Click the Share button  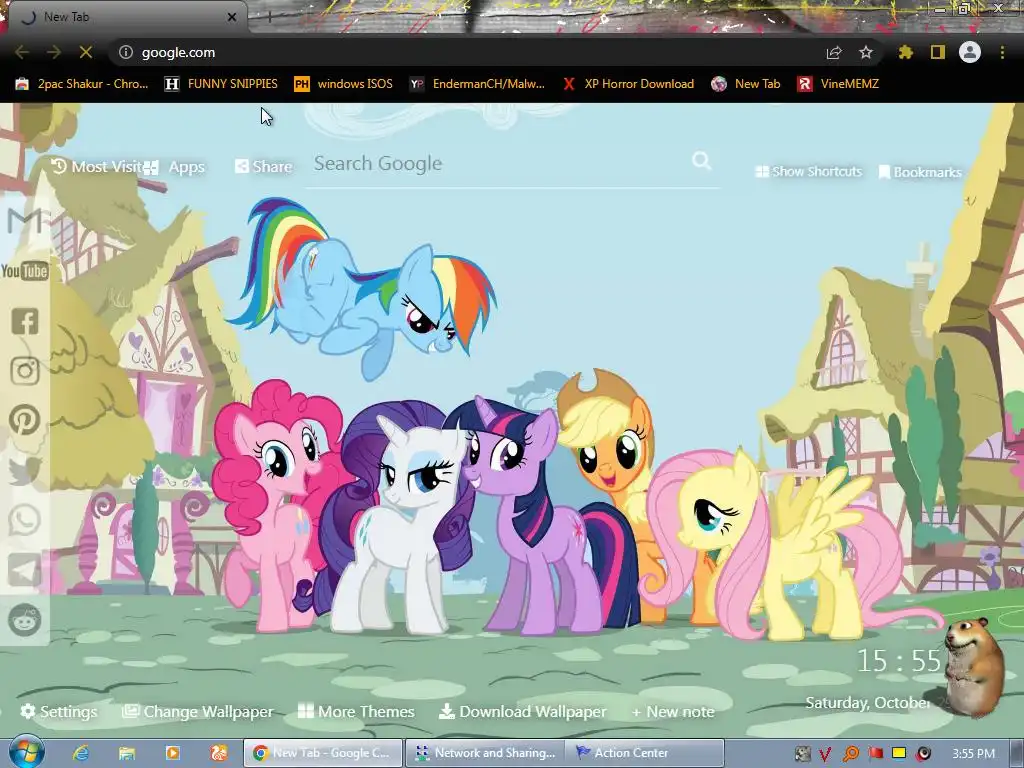click(x=263, y=167)
